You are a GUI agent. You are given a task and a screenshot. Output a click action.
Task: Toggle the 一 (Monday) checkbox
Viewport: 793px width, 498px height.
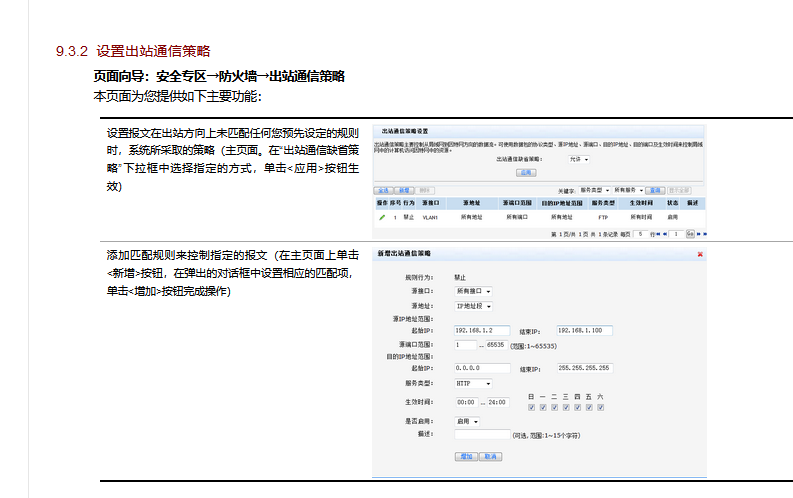(x=543, y=408)
